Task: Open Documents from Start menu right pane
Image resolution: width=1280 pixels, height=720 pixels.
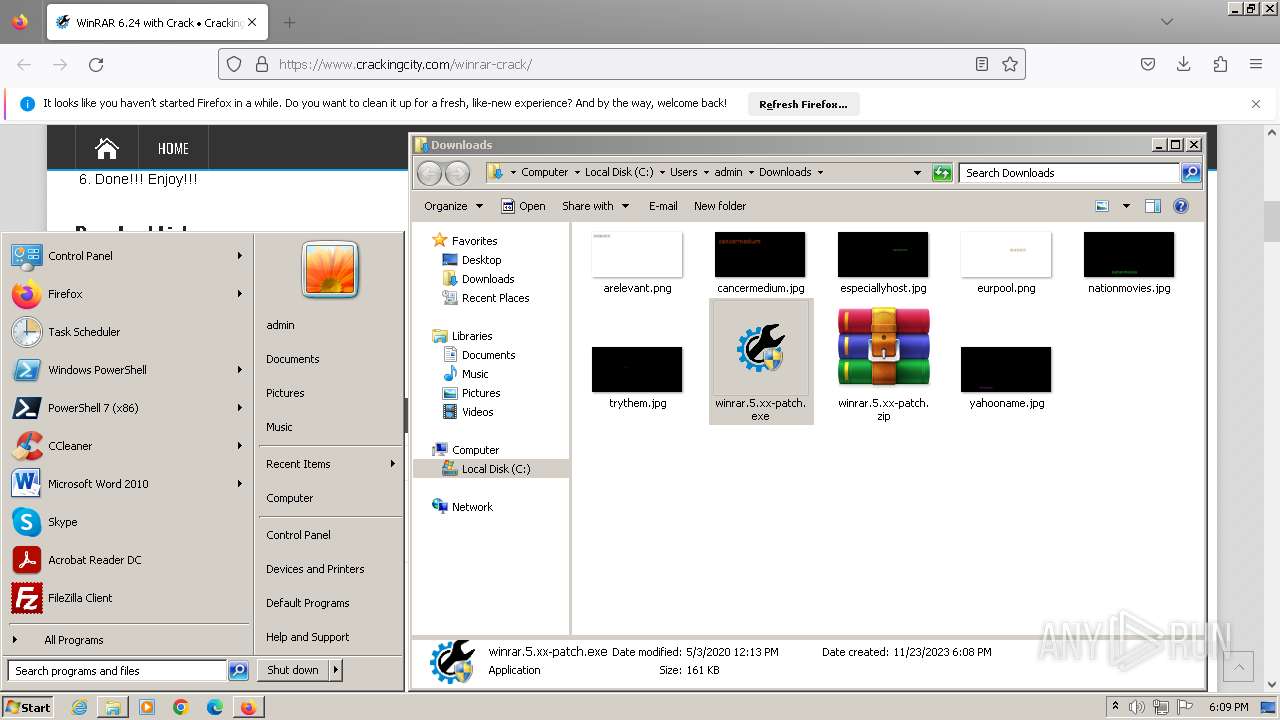Action: point(293,359)
